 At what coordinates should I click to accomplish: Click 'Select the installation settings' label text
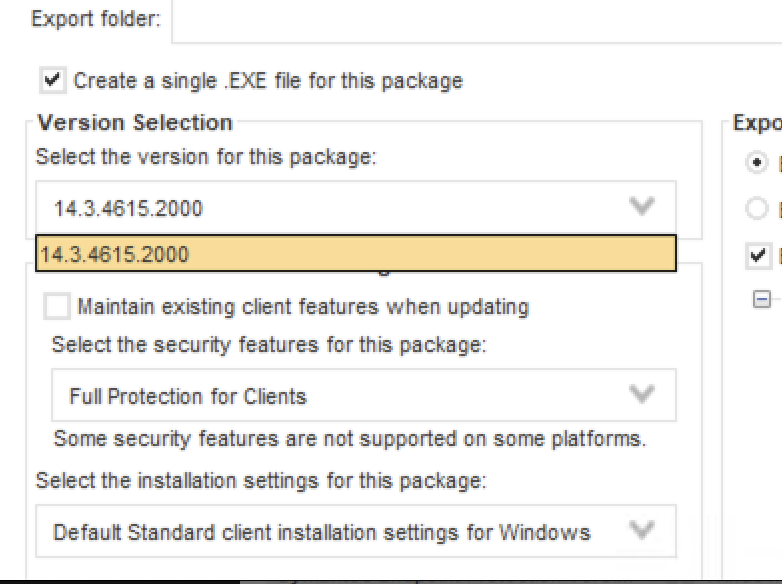(261, 481)
